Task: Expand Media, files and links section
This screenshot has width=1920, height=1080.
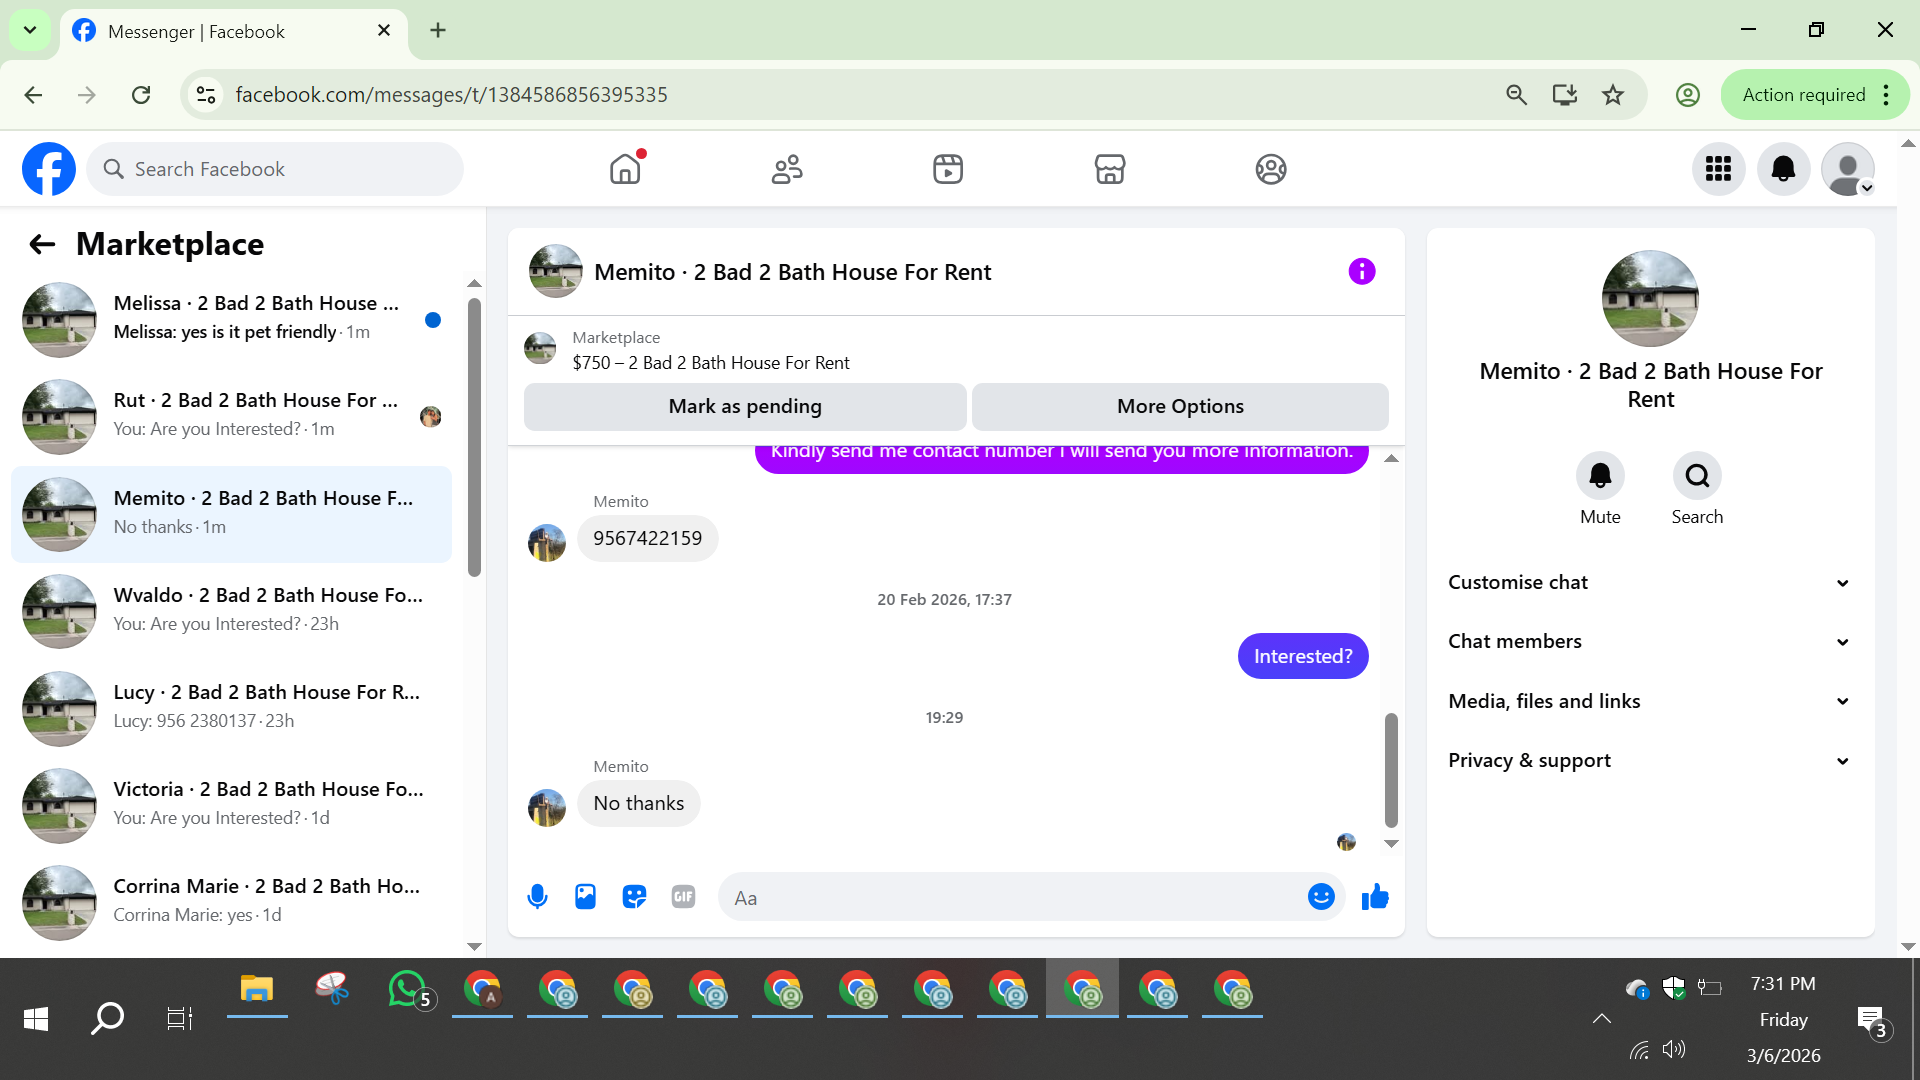Action: coord(1650,701)
